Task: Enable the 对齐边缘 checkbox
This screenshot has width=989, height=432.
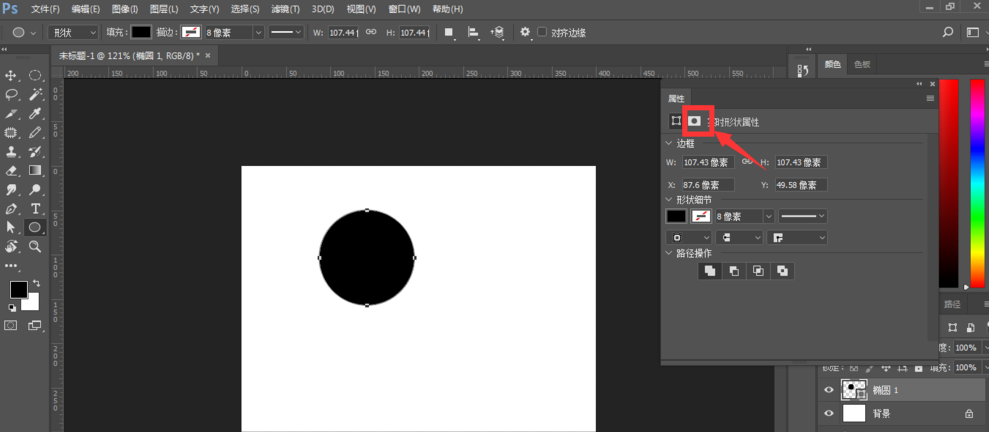Action: point(543,32)
